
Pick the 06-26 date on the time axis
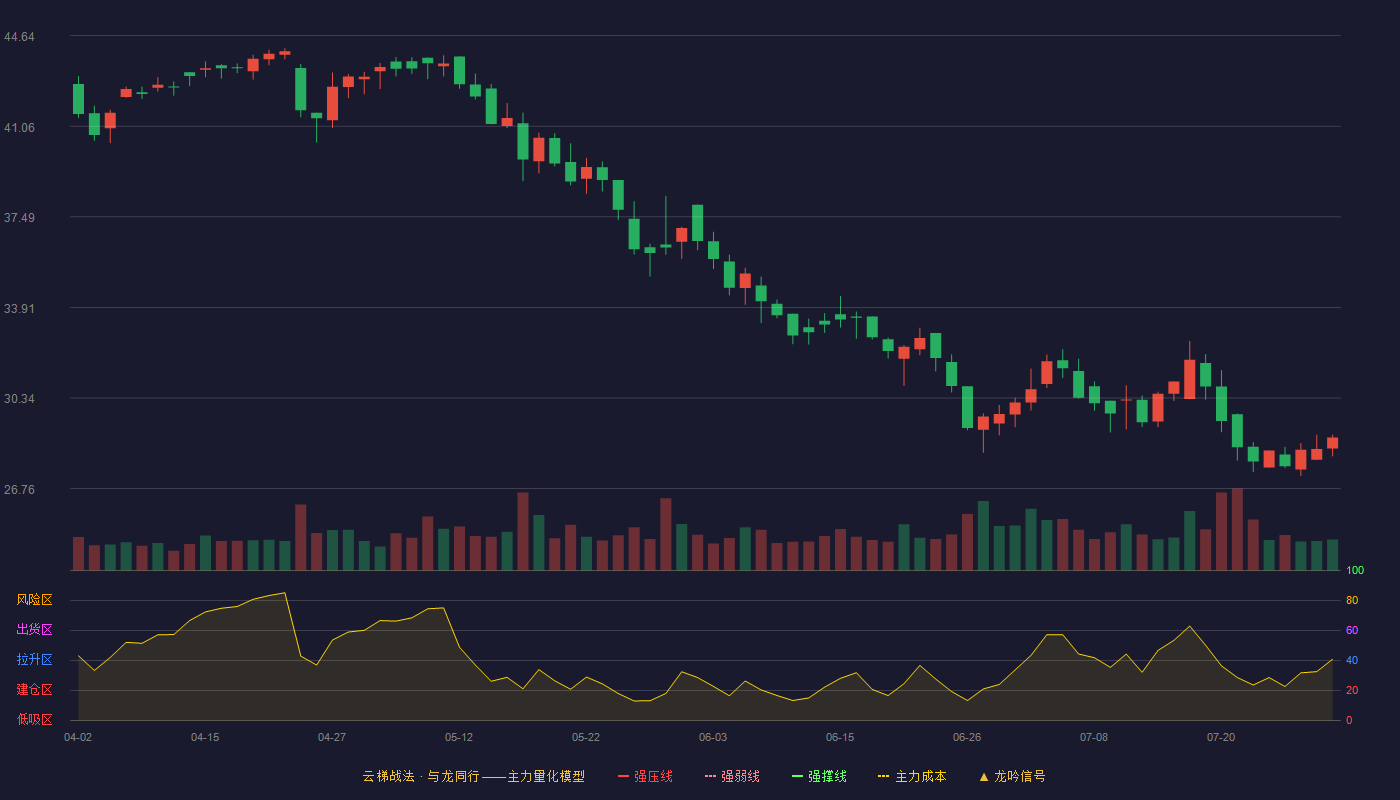click(967, 737)
